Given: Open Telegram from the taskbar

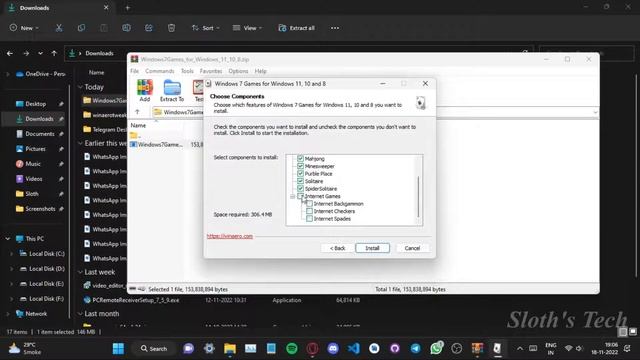Looking at the screenshot, I should click(416, 348).
